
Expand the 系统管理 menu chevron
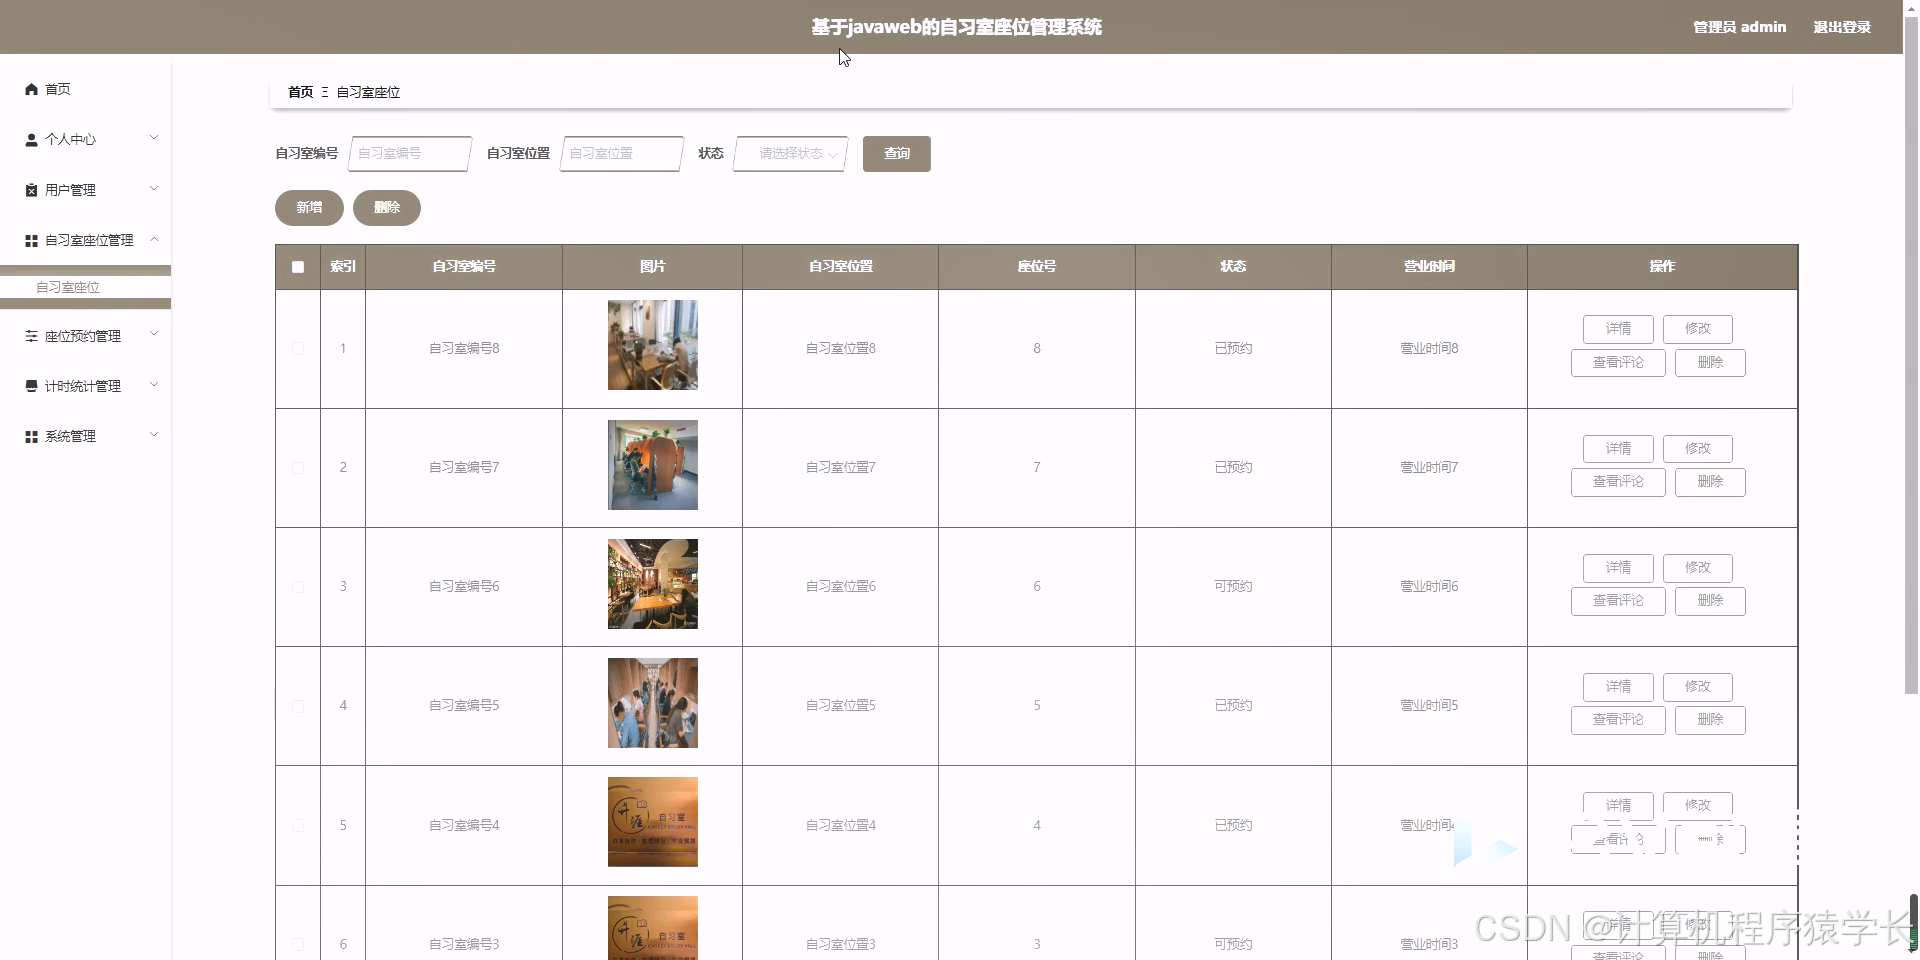pos(154,435)
